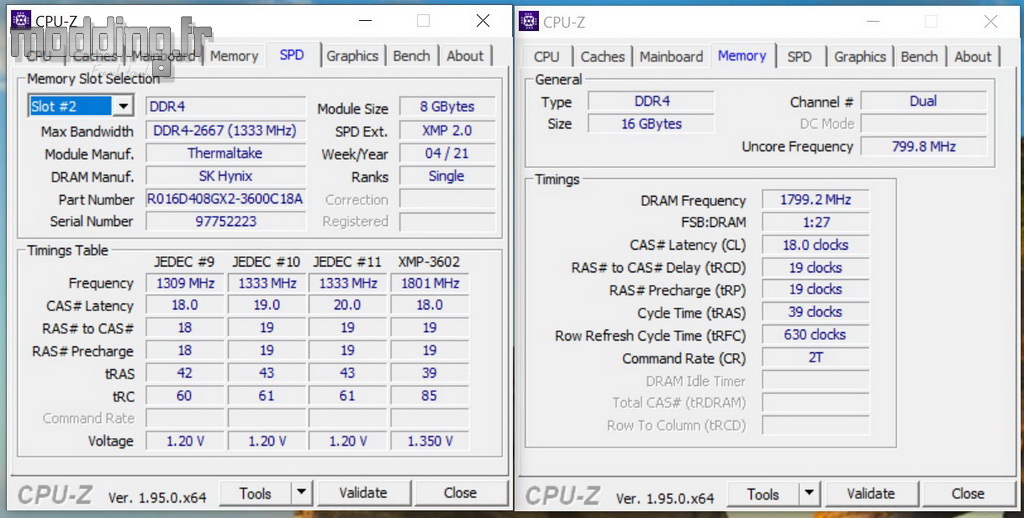Minimize the left CPU-Z window
Screen dimensions: 1024x518
click(x=365, y=21)
